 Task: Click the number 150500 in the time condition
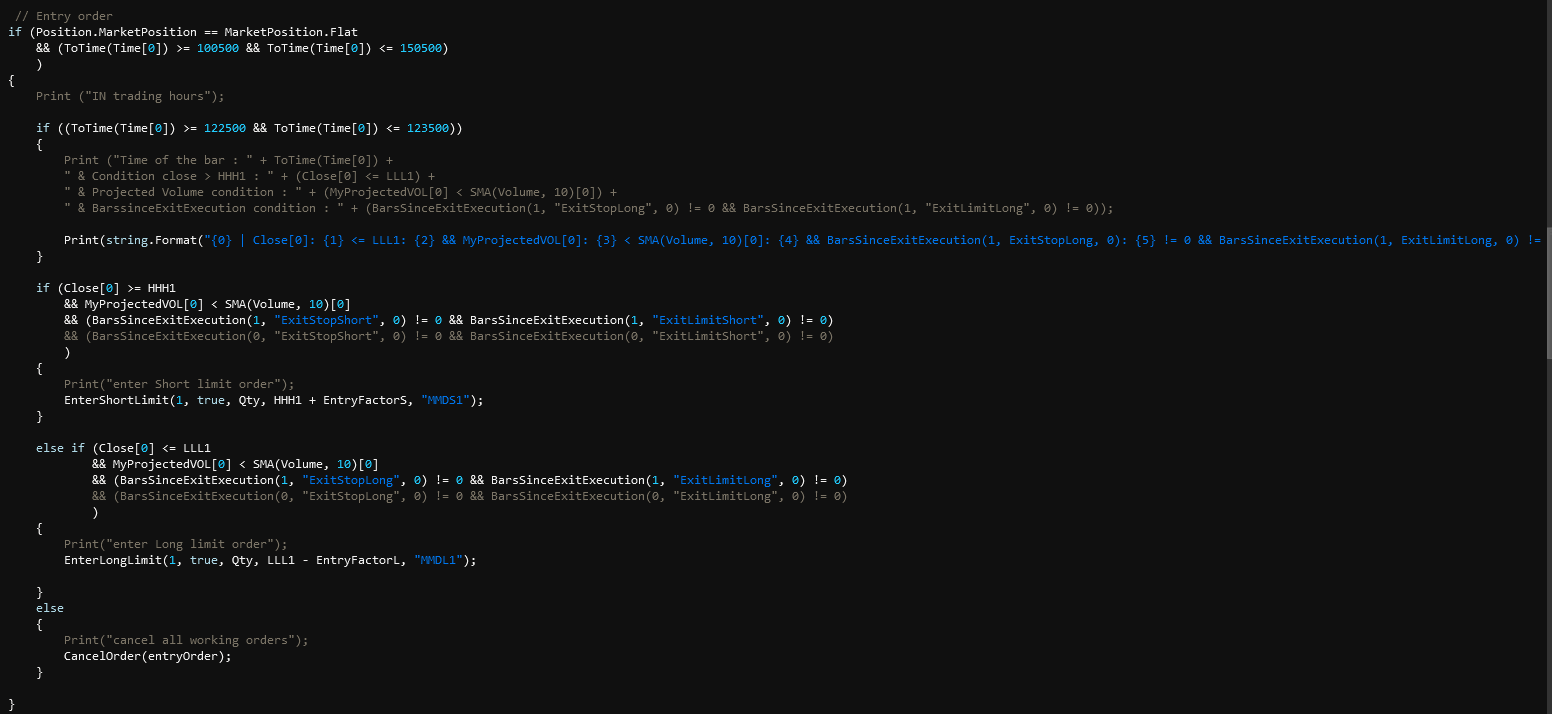click(423, 48)
